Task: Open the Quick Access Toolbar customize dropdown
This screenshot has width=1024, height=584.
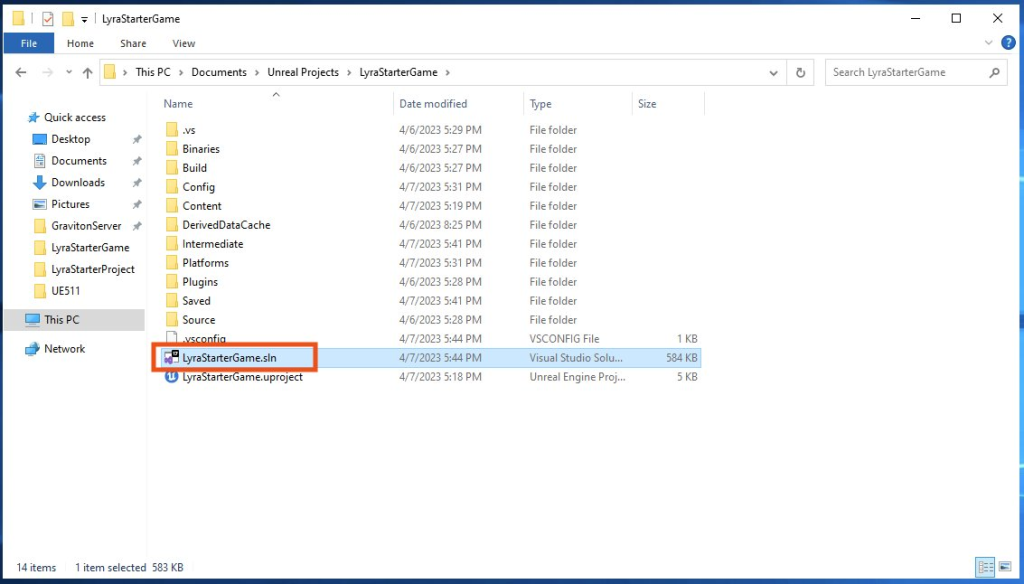Action: click(84, 20)
